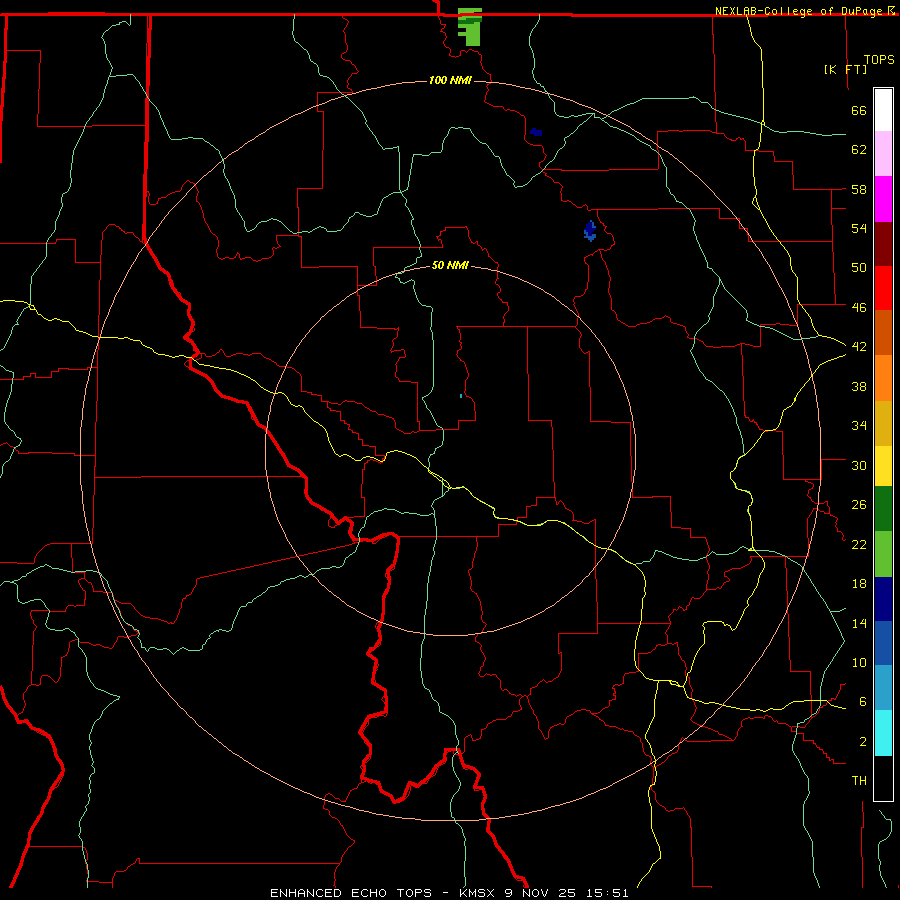
Task: Pick the cyan legend swatch
Action: point(883,733)
